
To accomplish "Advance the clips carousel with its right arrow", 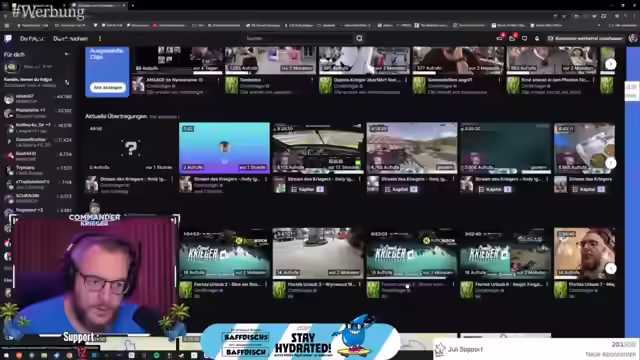I will (x=611, y=64).
